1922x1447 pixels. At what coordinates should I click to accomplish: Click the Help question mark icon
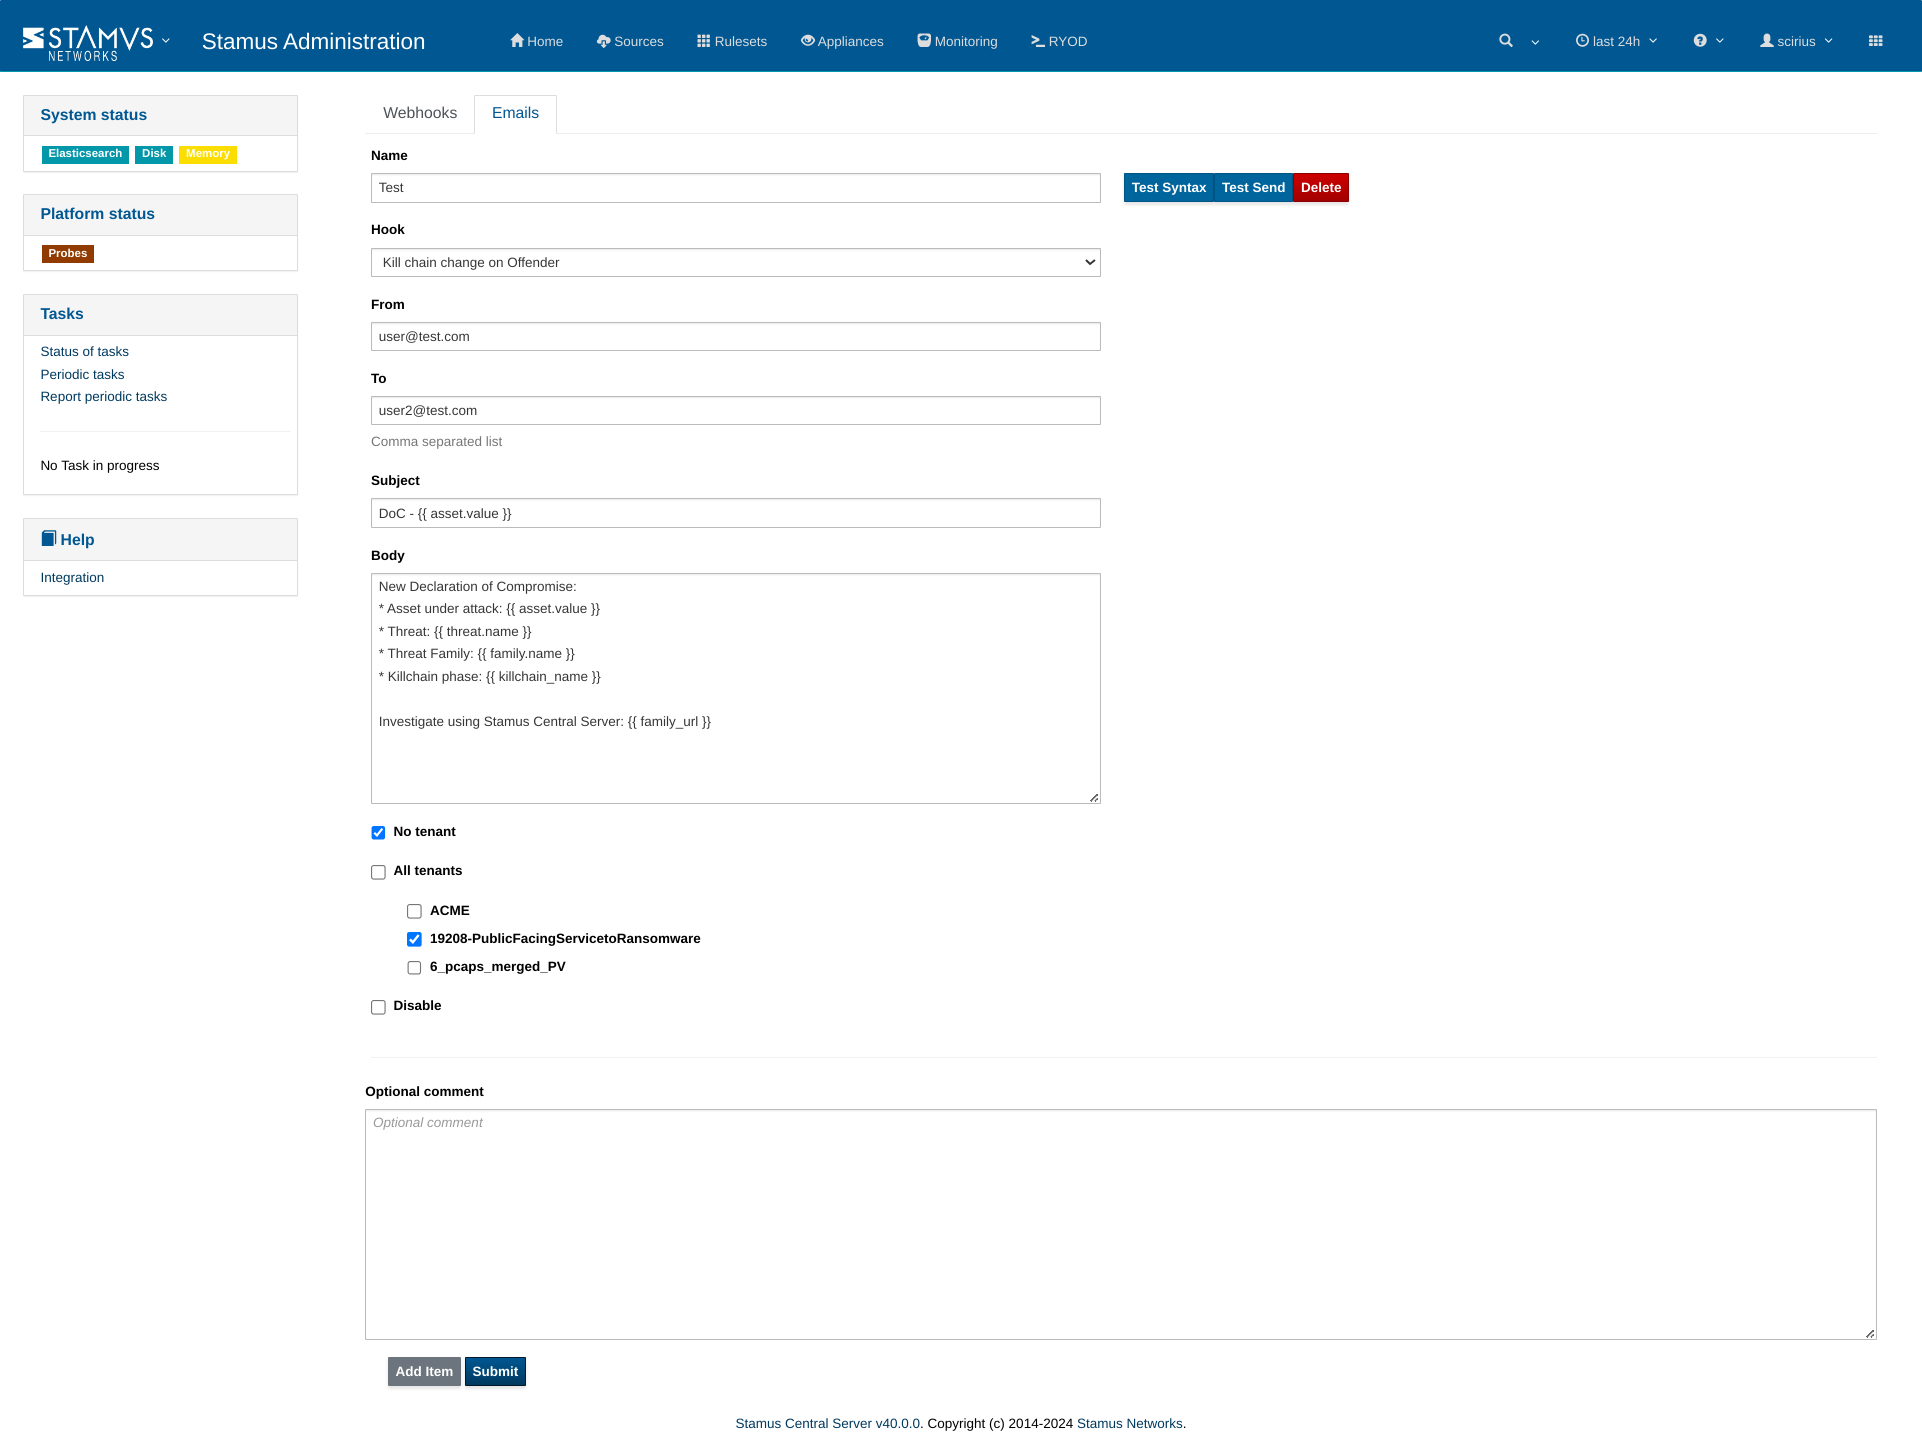click(x=1700, y=41)
